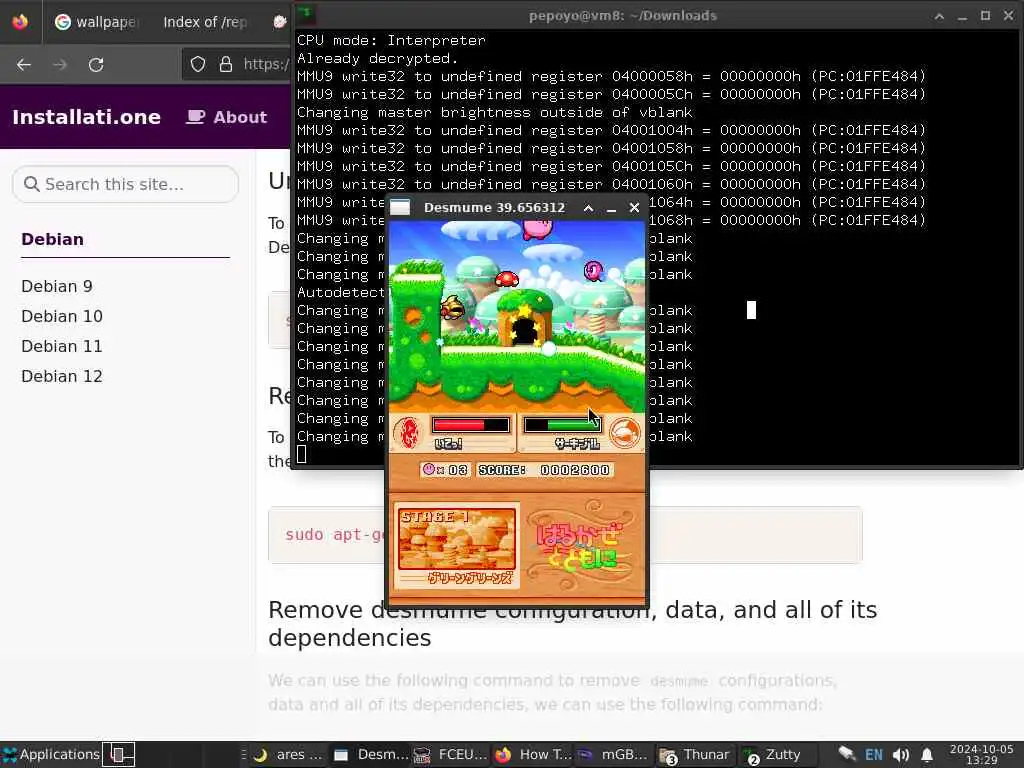Reload the page in Firefox
Screen dimensions: 1024x768
click(x=96, y=65)
